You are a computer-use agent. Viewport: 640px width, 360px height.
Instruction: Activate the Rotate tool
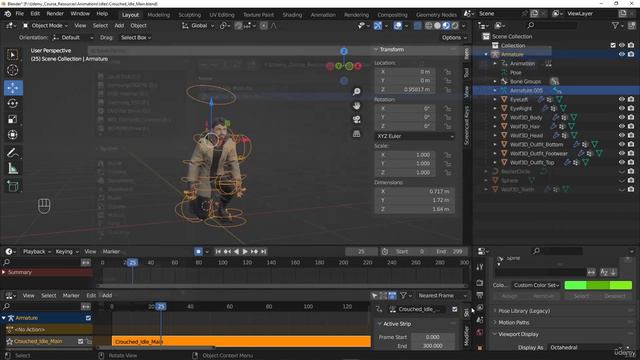pyautogui.click(x=13, y=103)
